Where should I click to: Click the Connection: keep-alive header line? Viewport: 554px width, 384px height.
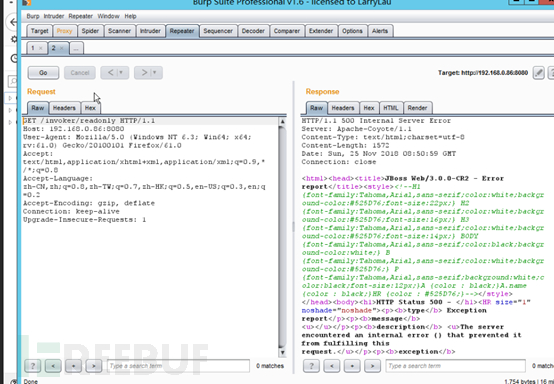tap(71, 211)
